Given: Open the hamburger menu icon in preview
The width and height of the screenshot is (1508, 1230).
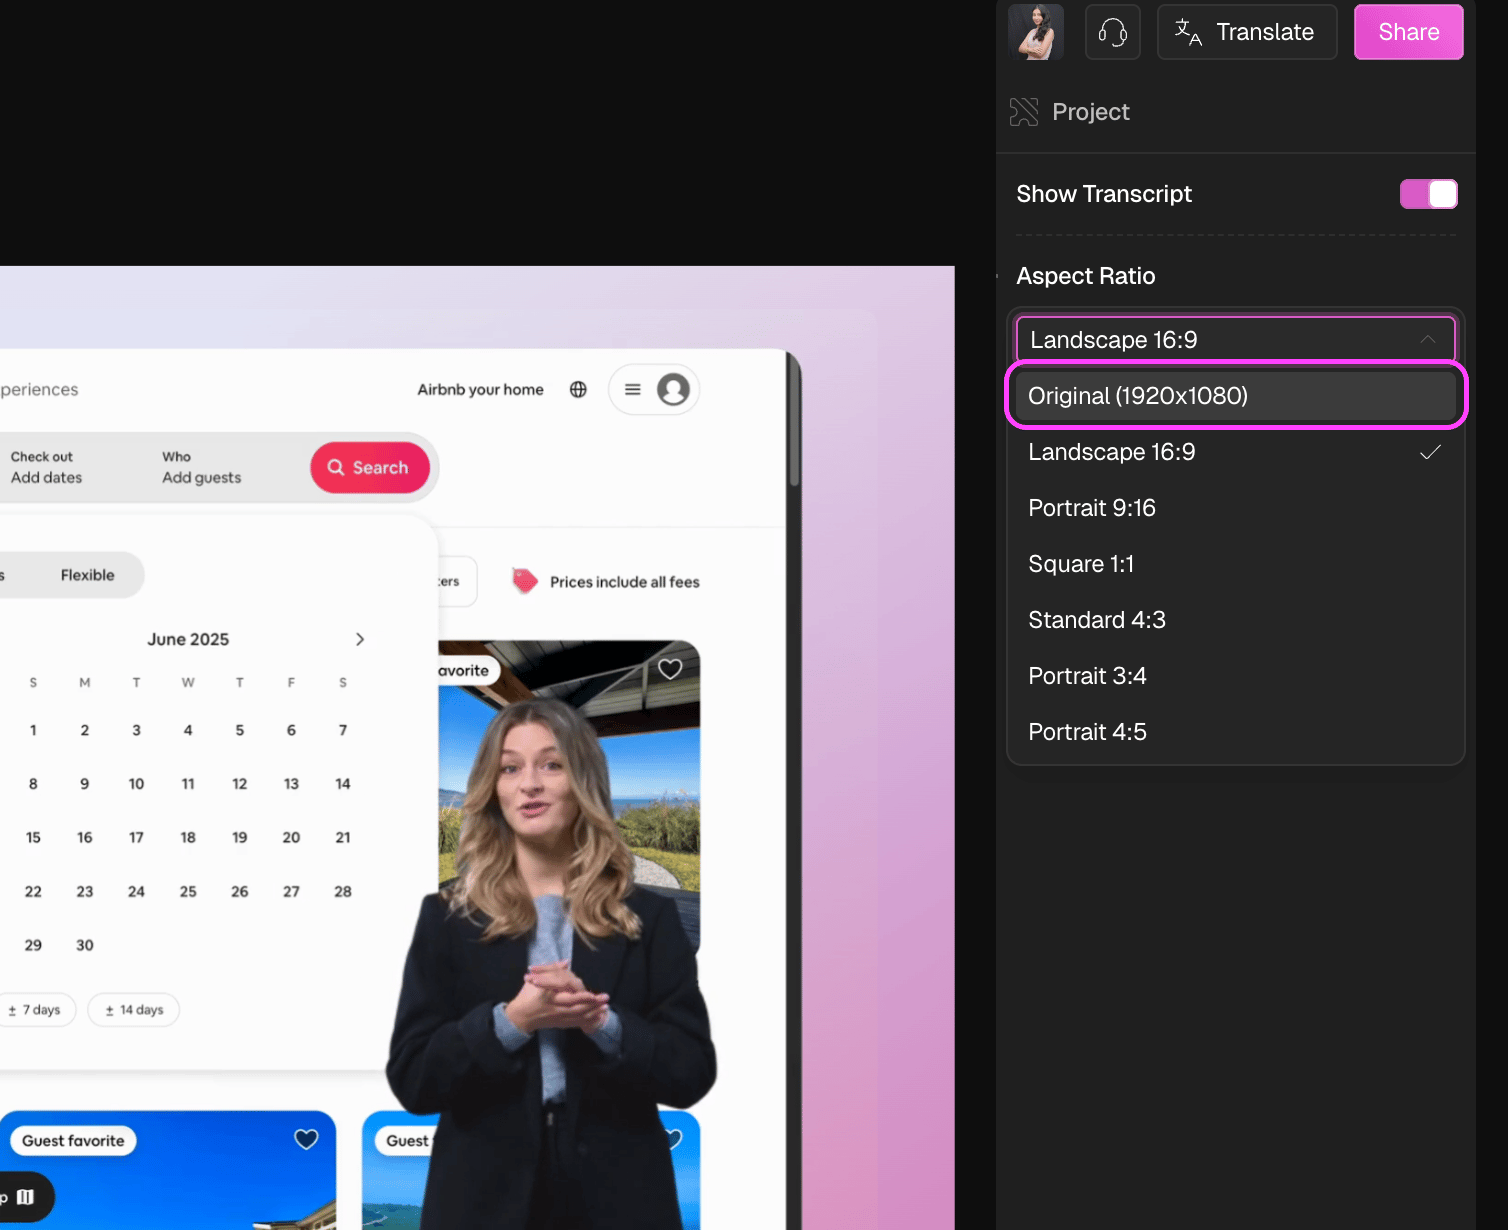Looking at the screenshot, I should pyautogui.click(x=633, y=390).
